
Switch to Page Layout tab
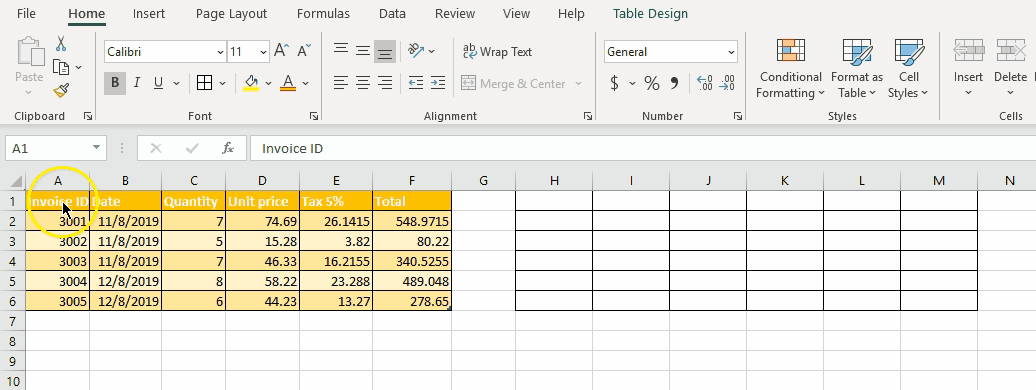(x=231, y=13)
